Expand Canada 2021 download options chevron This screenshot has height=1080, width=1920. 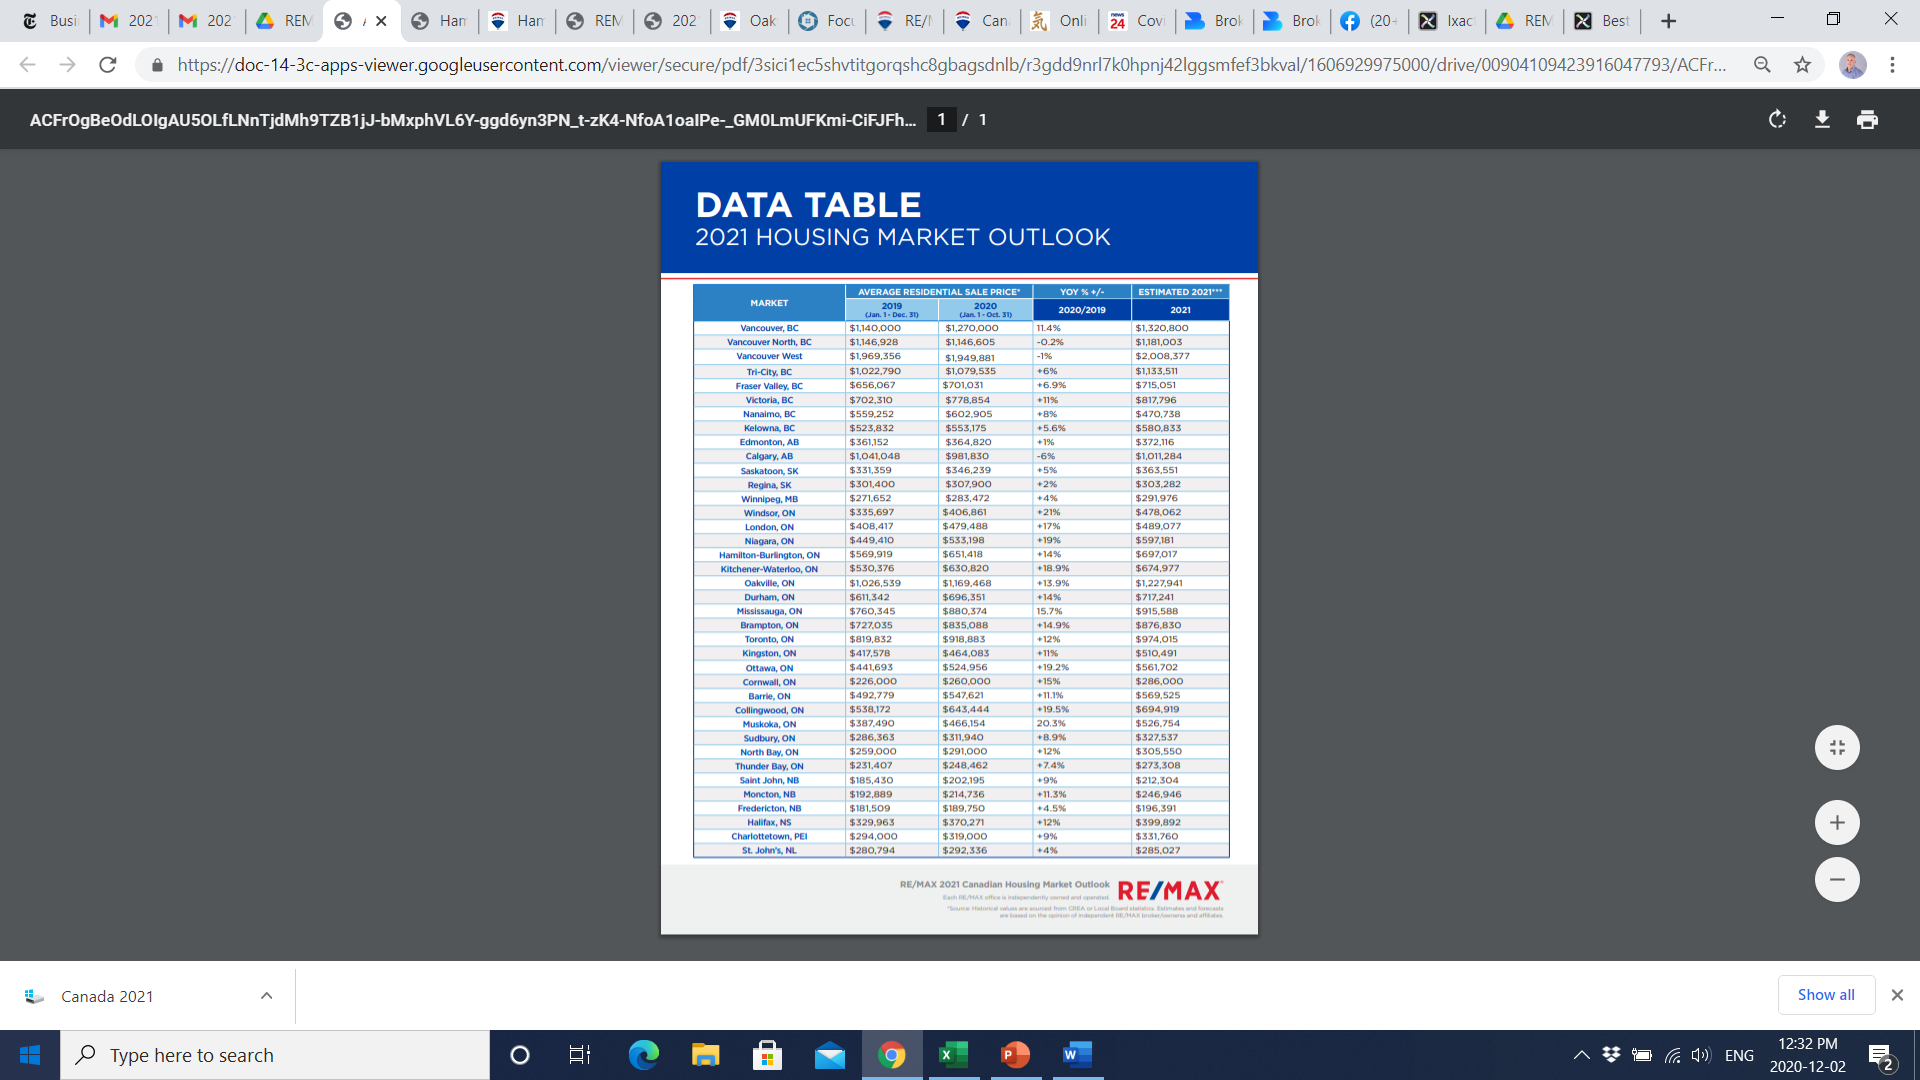pyautogui.click(x=266, y=996)
